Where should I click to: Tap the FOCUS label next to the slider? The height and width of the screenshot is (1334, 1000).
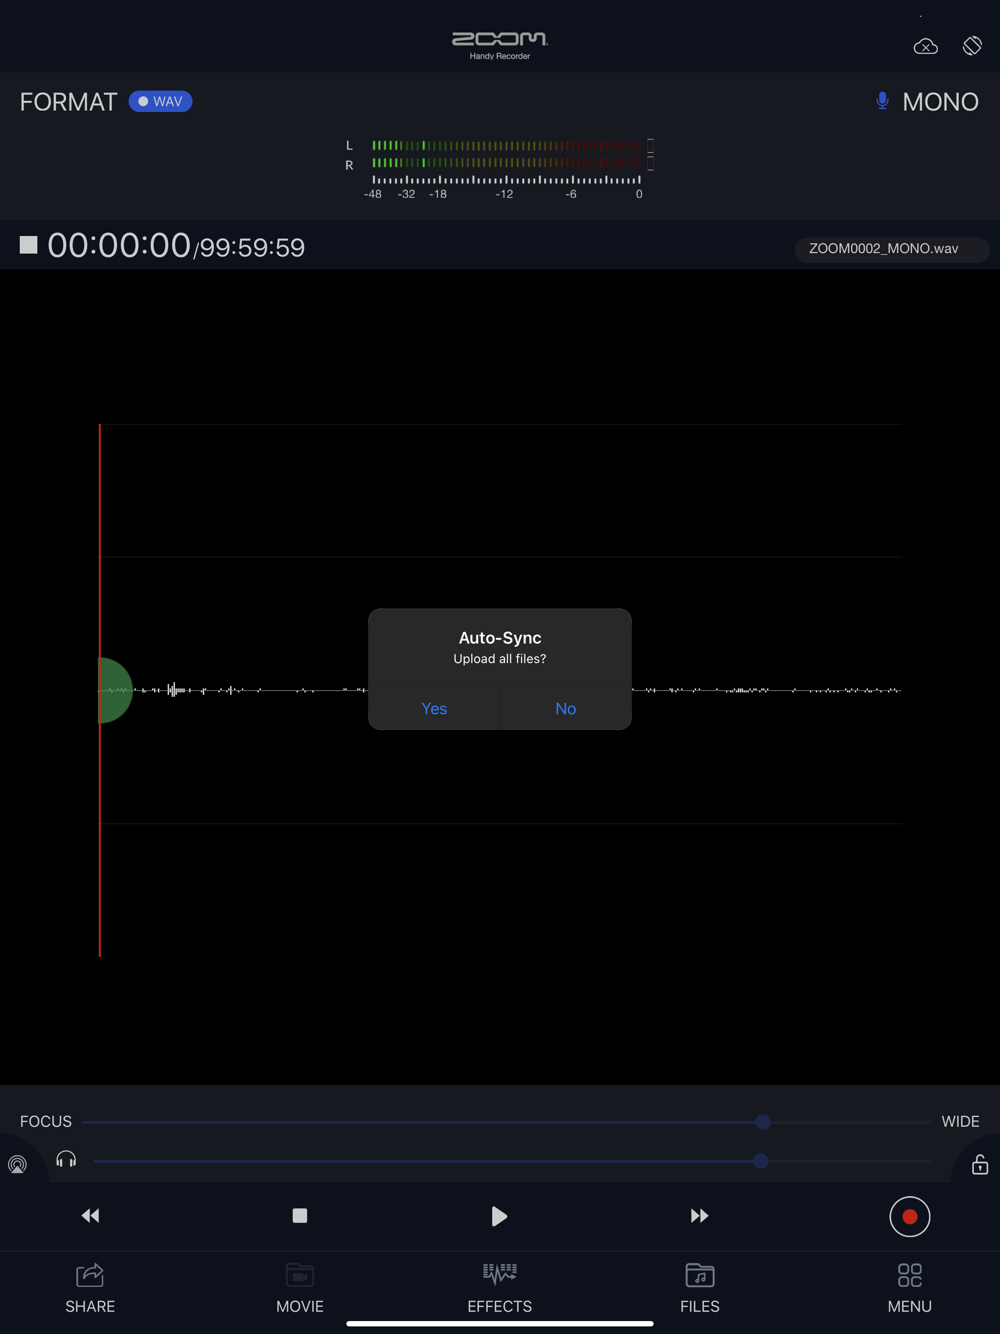coord(46,1122)
